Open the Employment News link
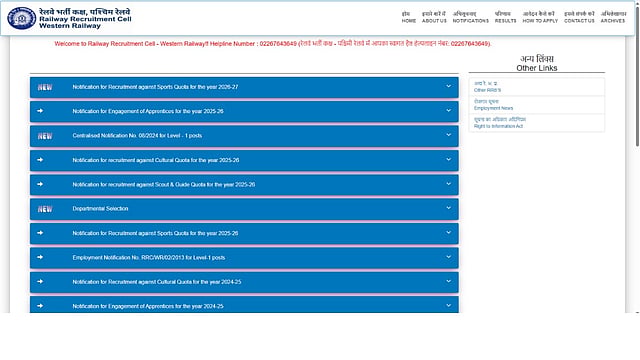Viewport: 640px width, 360px height. click(493, 104)
